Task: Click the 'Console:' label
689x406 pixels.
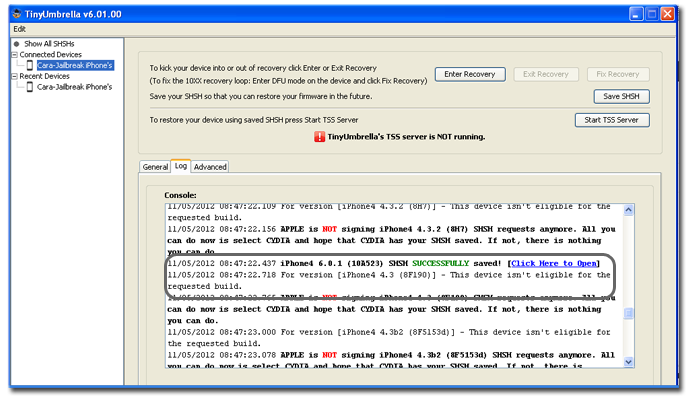Action: [180, 195]
